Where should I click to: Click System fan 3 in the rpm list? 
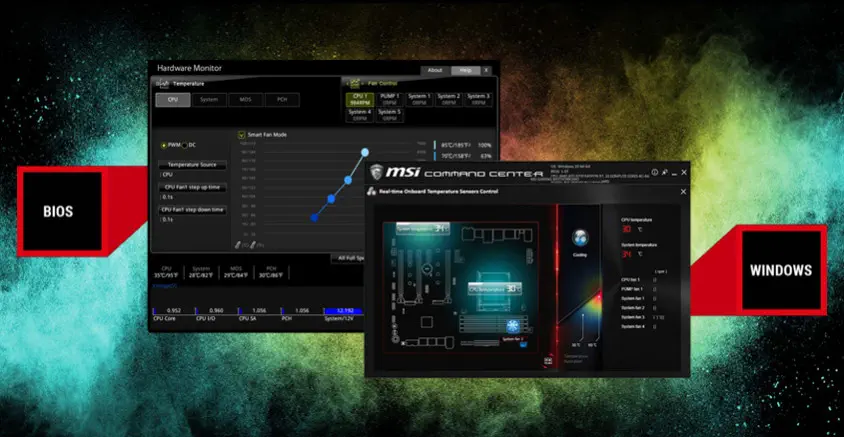click(633, 317)
